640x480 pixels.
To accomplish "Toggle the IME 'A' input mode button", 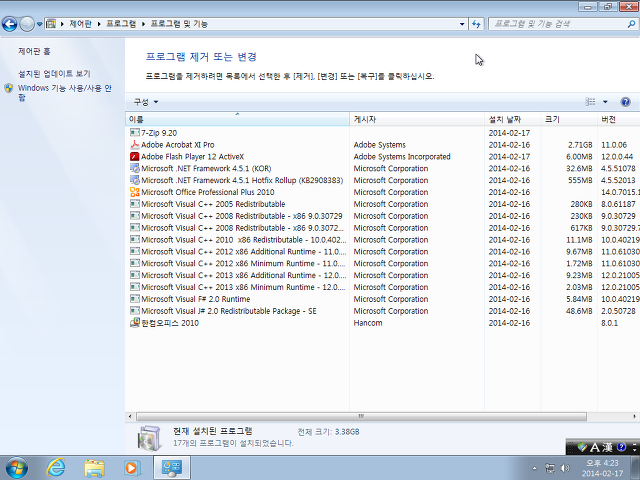I will 595,447.
